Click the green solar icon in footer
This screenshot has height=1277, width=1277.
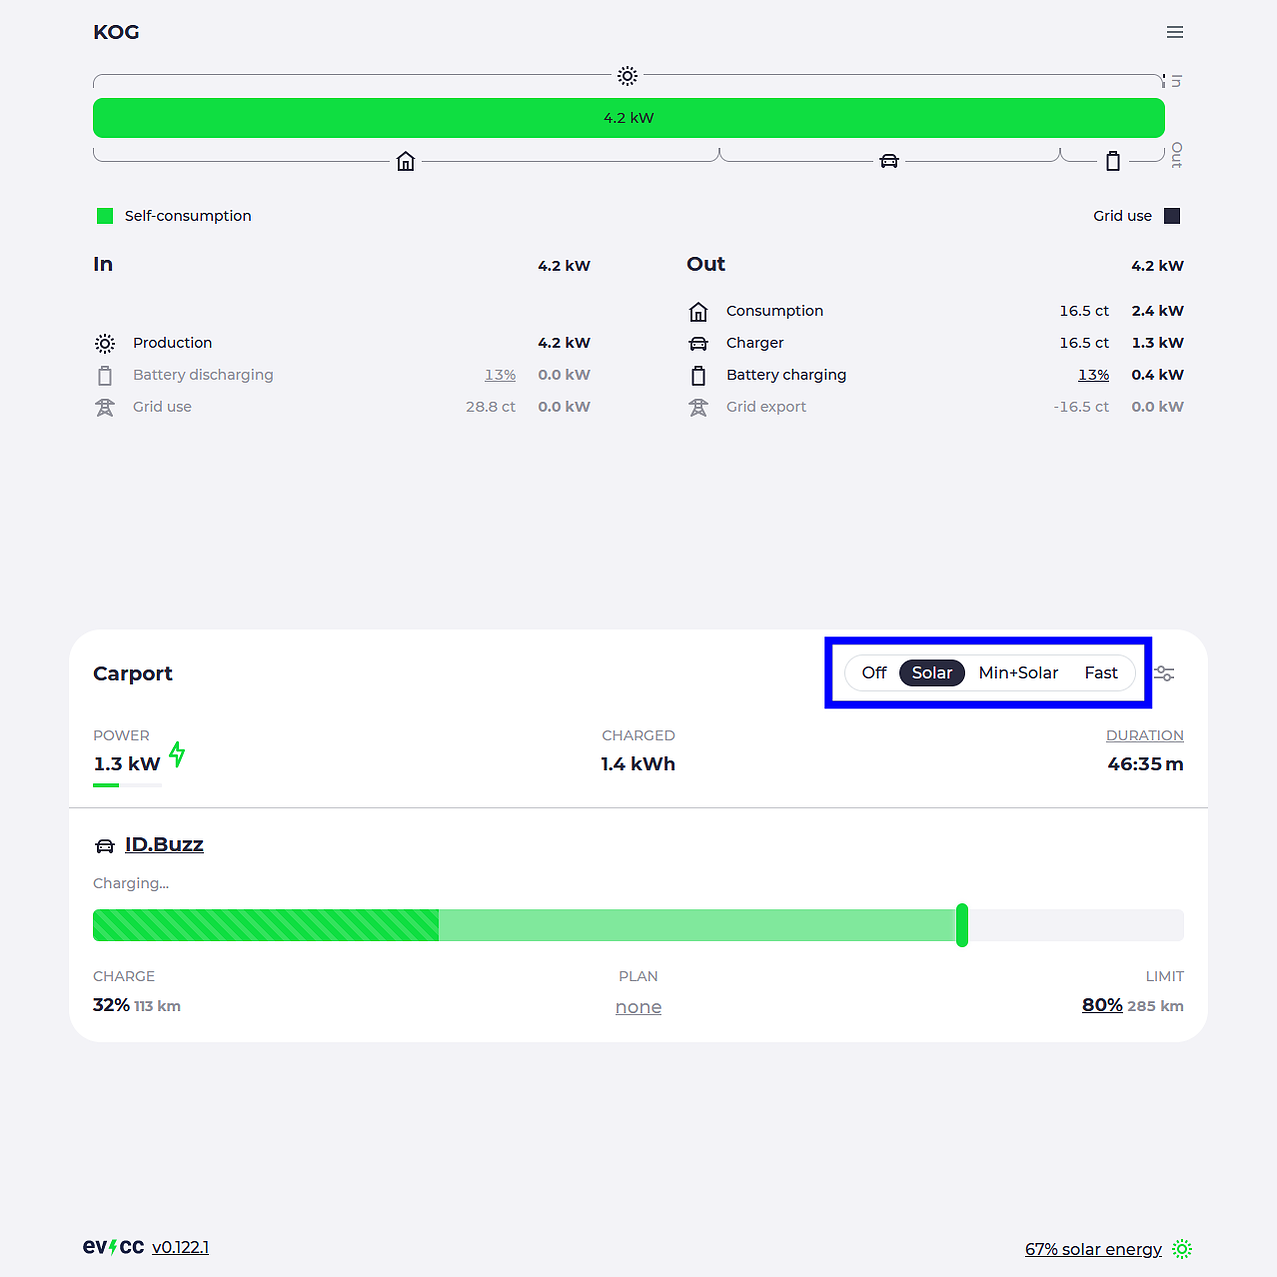[x=1182, y=1249]
